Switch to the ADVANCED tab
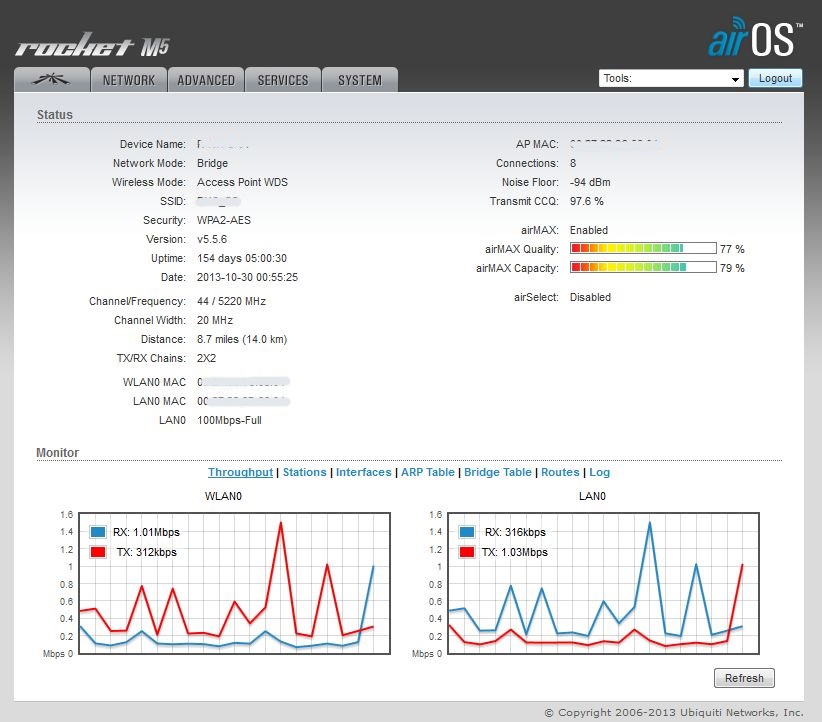The width and height of the screenshot is (822, 722). click(206, 80)
